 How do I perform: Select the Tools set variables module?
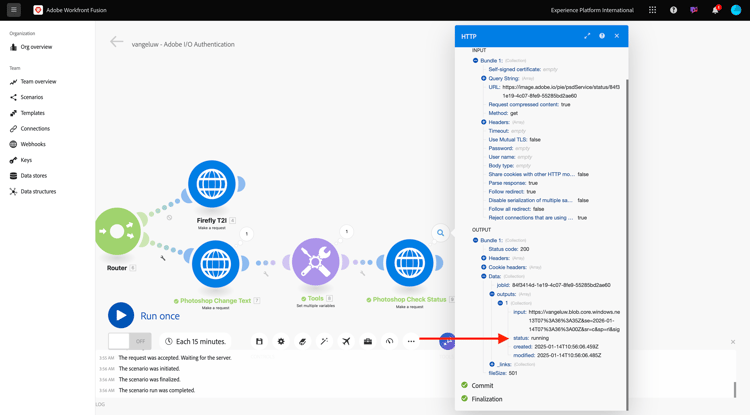point(315,262)
